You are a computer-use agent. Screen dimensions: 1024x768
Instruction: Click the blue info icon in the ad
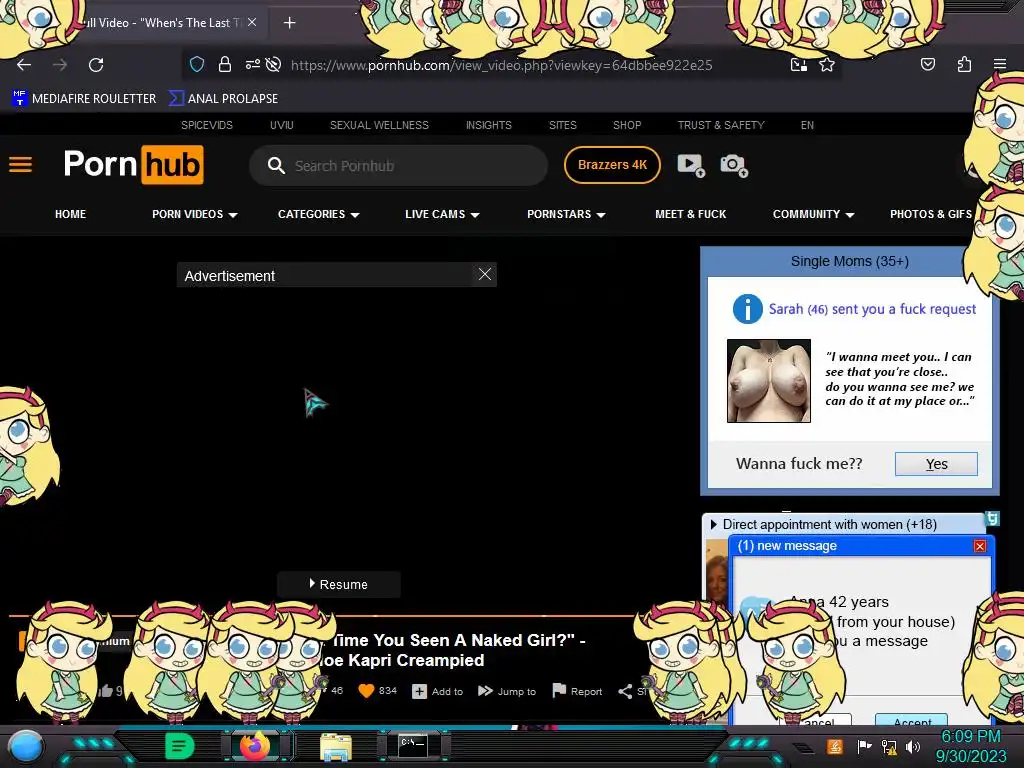pos(748,309)
